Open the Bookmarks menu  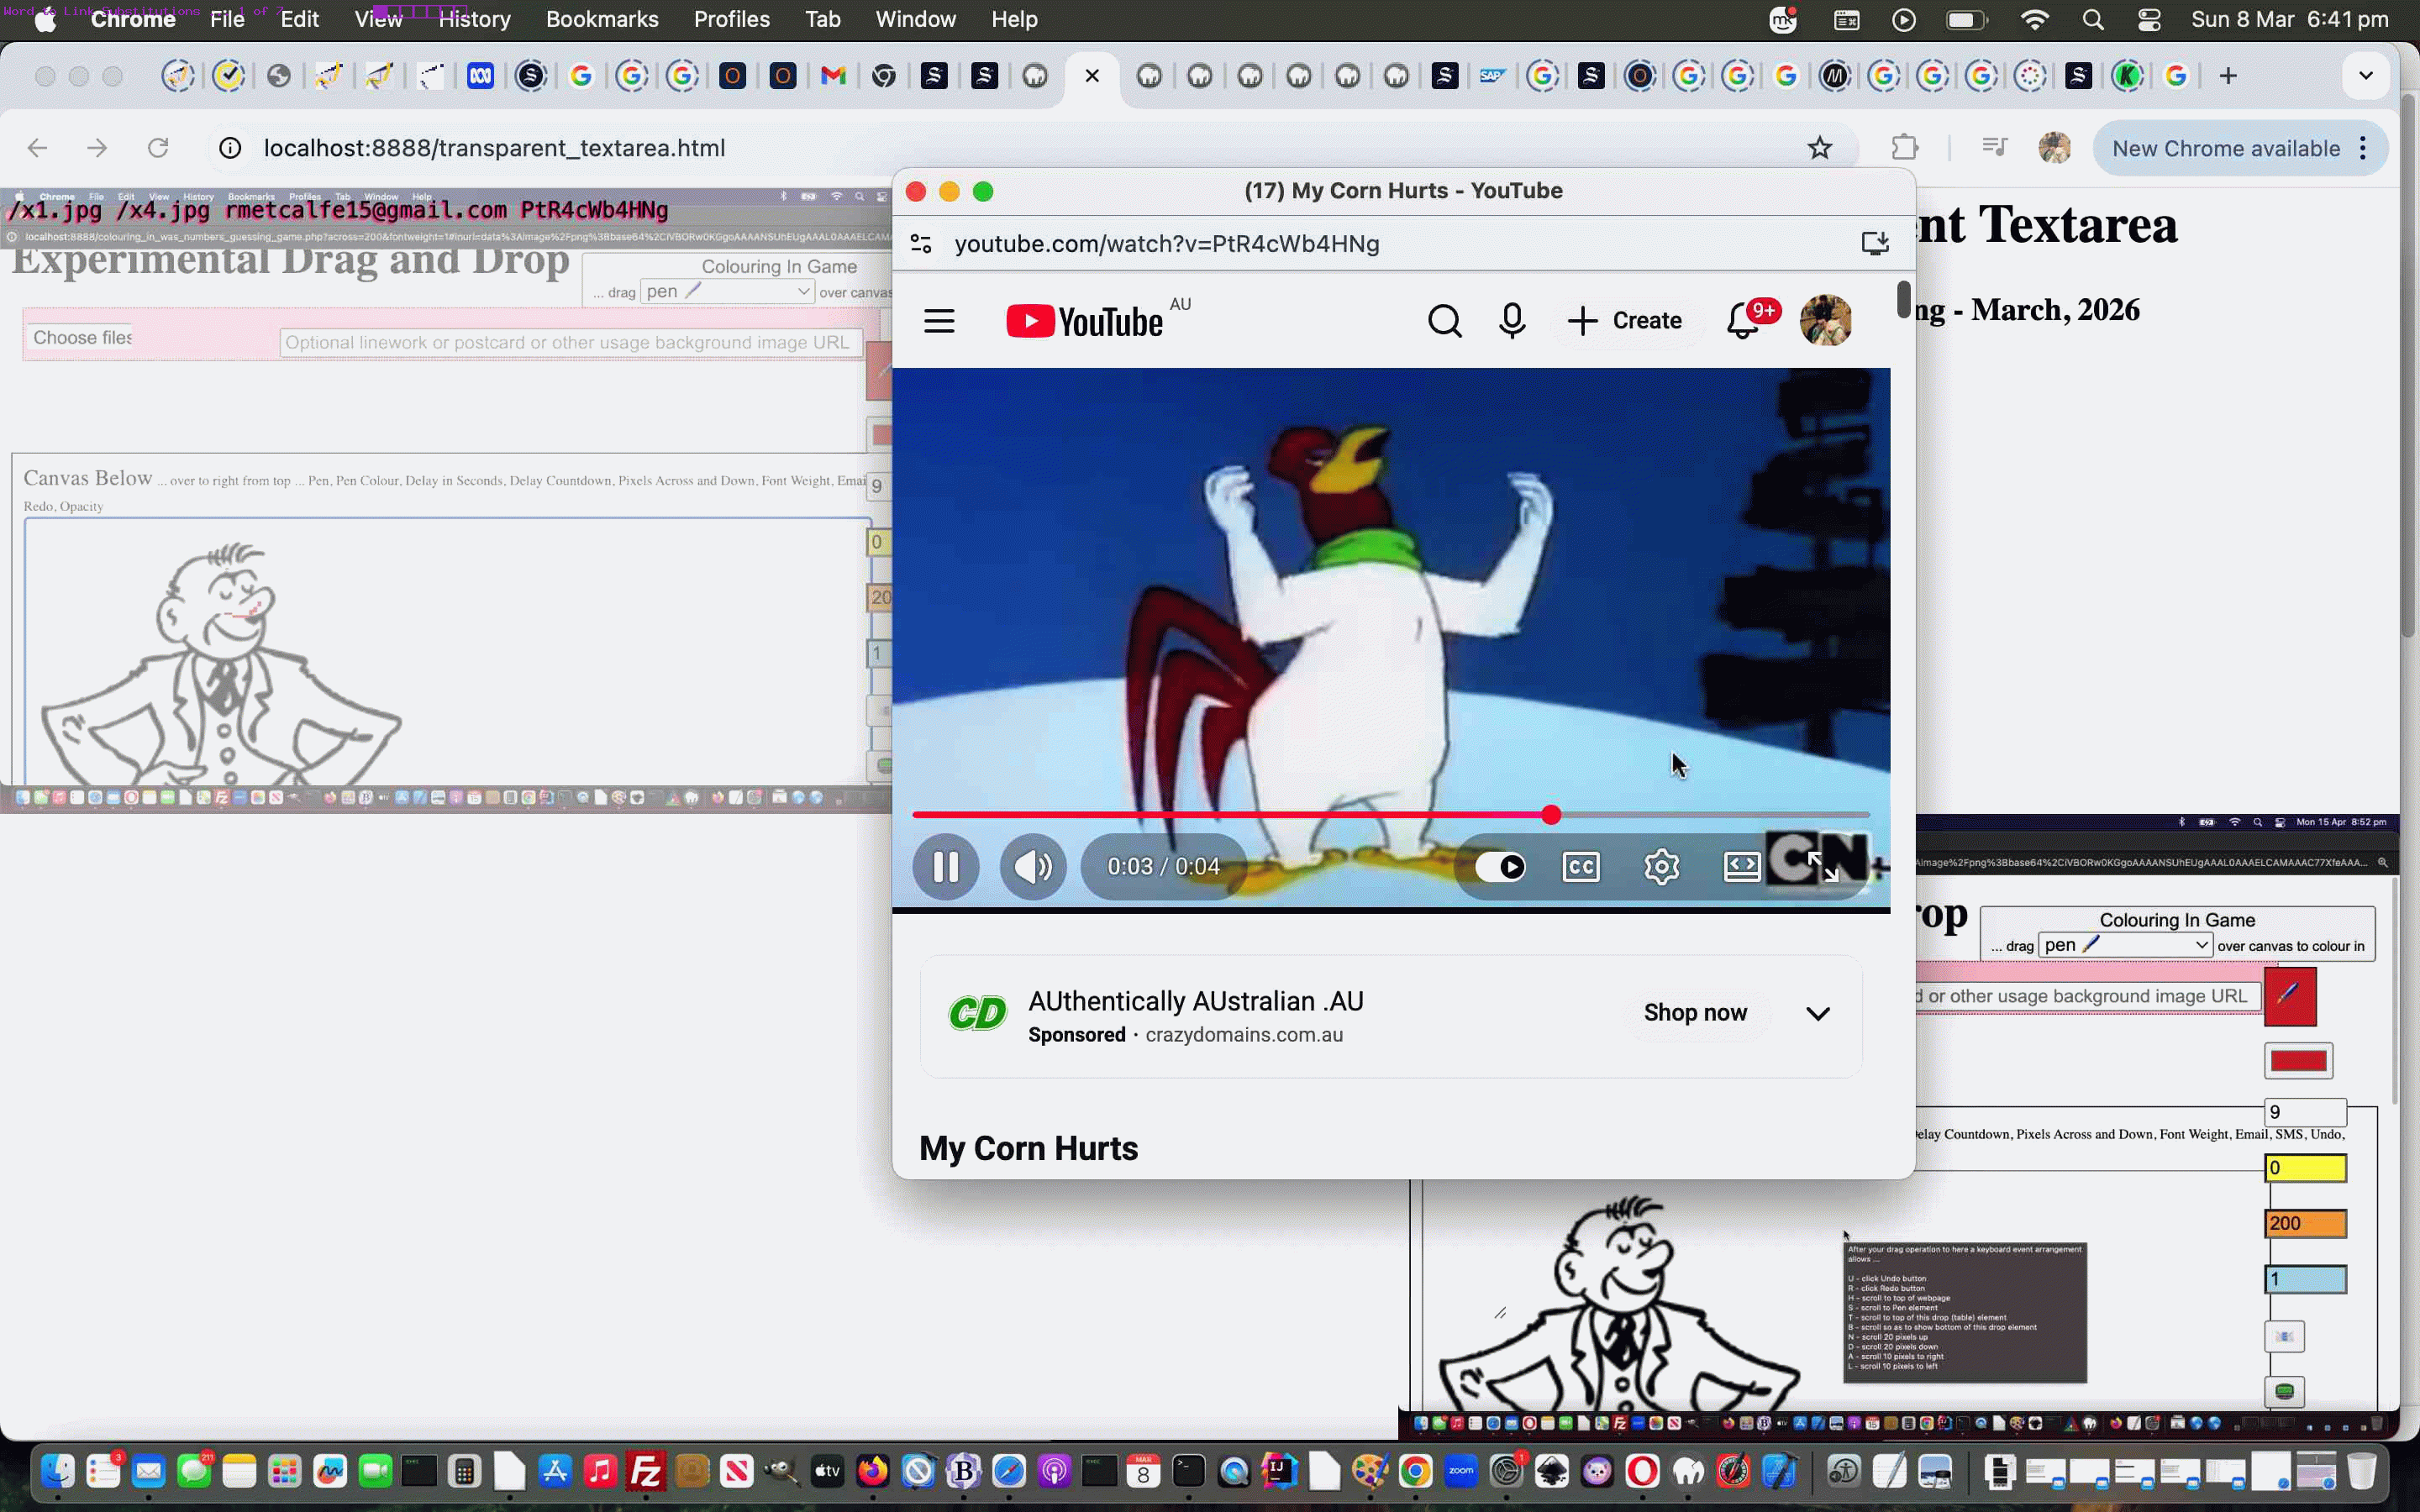pos(601,19)
